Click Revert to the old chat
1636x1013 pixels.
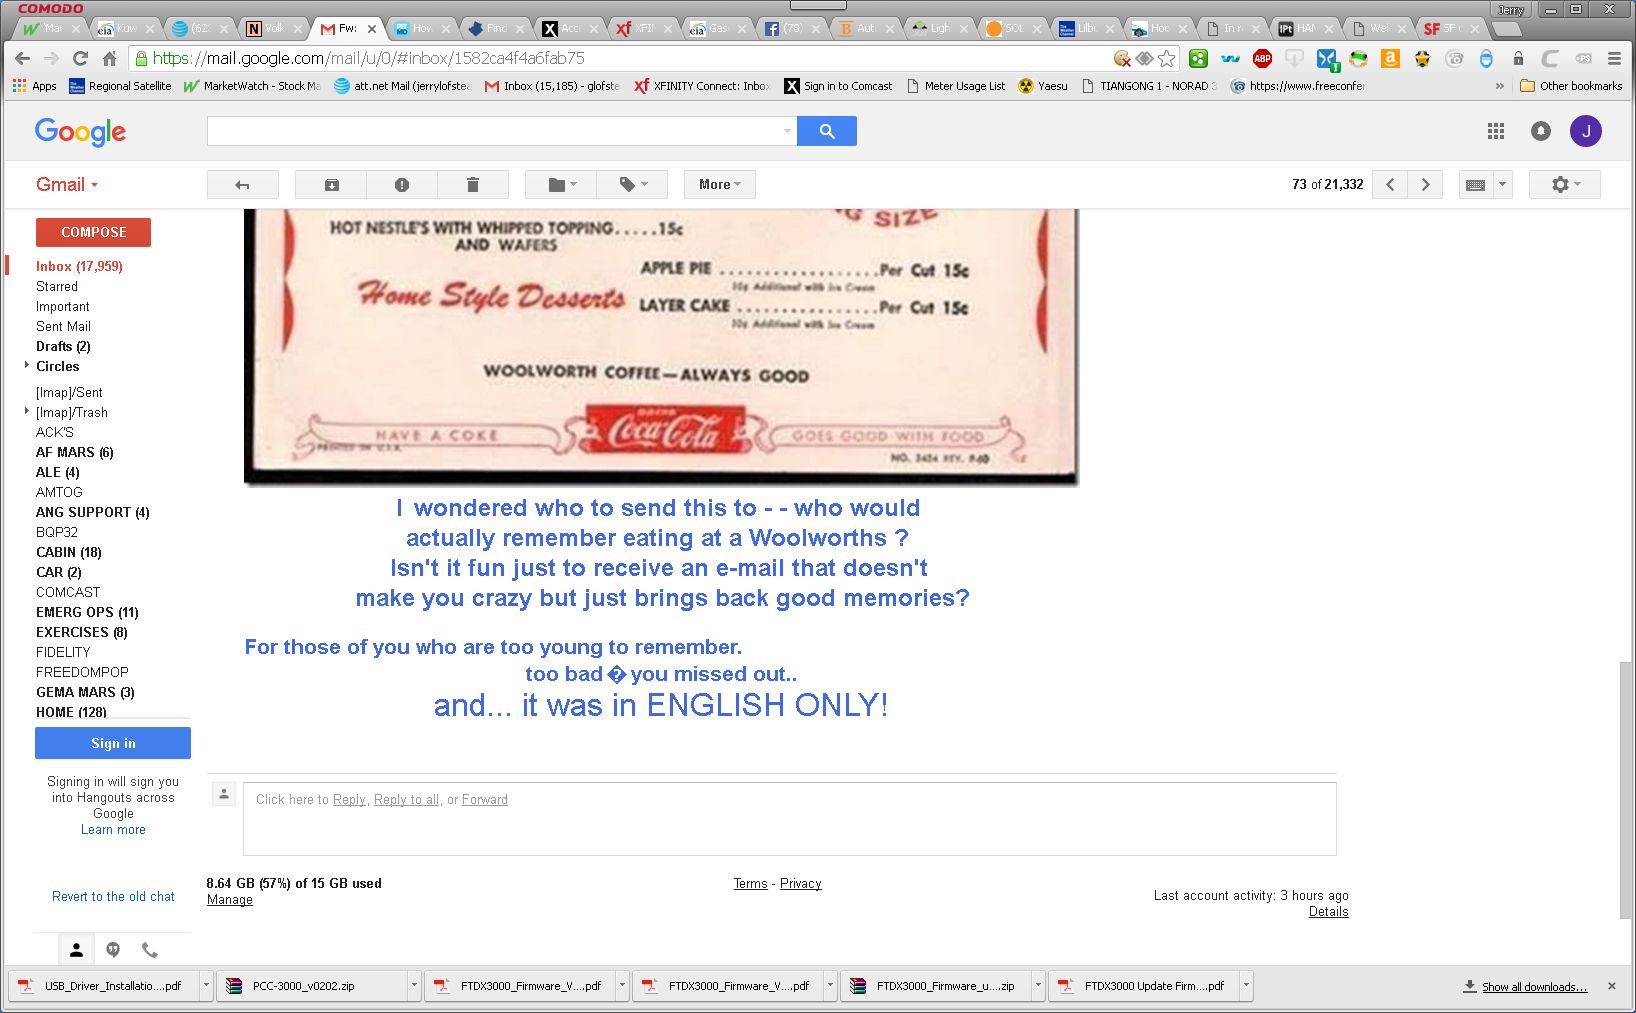[x=113, y=897]
